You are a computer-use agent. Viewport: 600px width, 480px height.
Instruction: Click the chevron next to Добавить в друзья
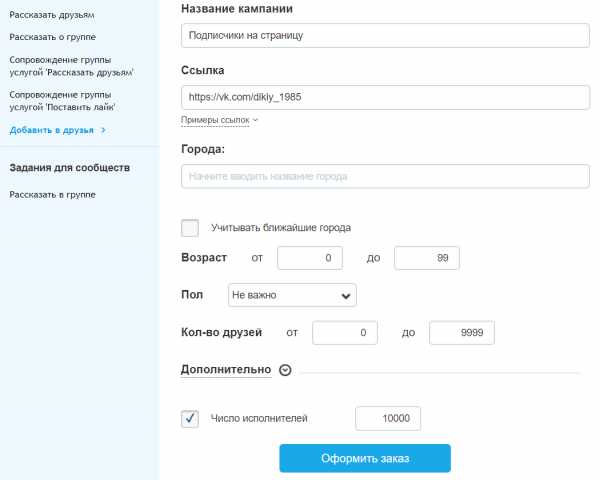103,130
